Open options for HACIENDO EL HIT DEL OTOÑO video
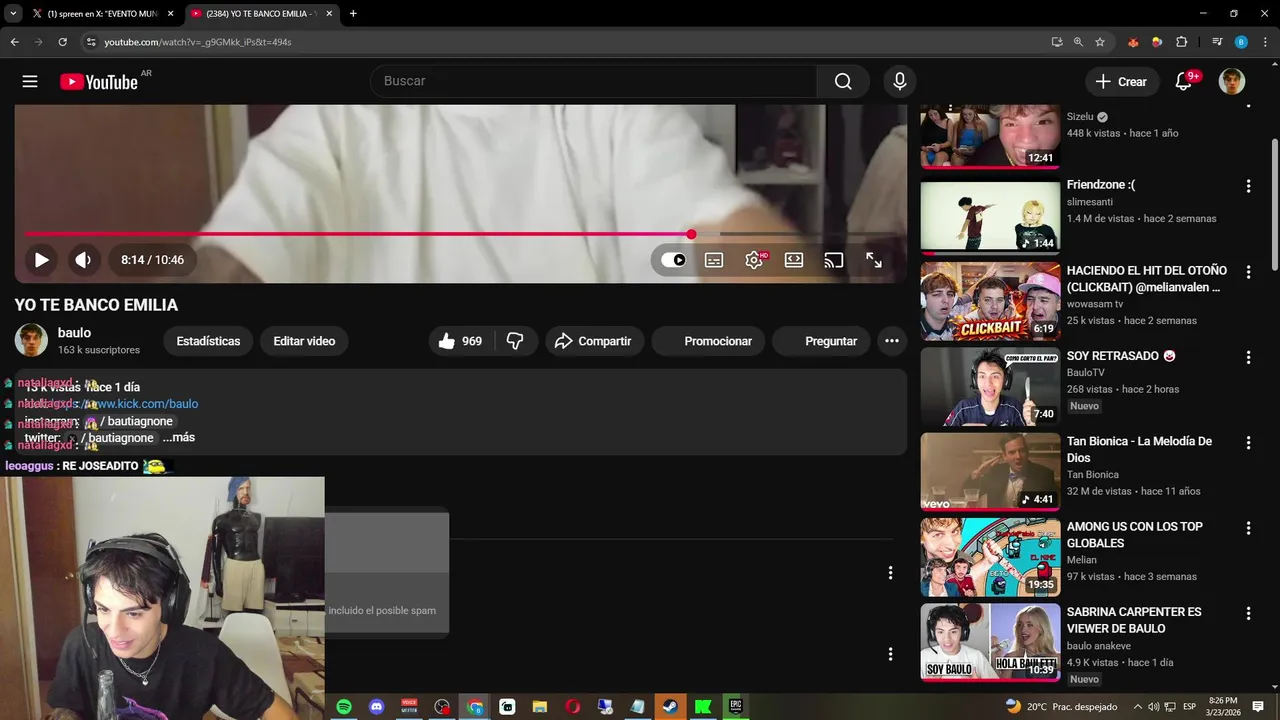The height and width of the screenshot is (720, 1280). tap(1248, 272)
